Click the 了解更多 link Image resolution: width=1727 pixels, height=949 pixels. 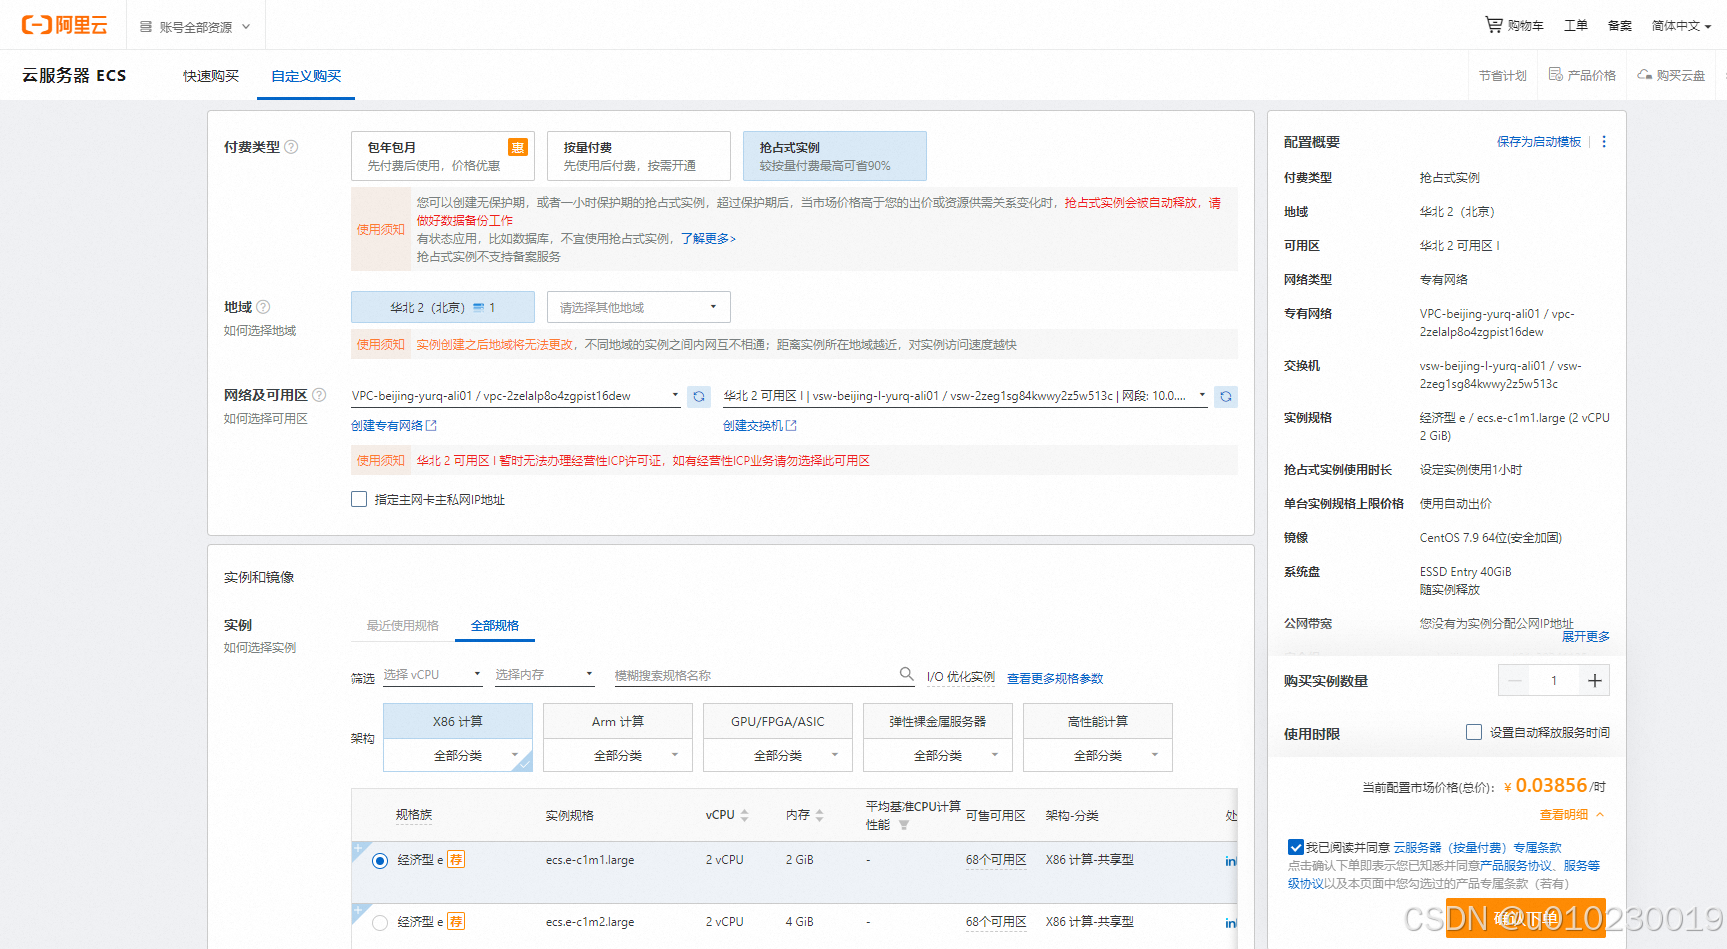708,239
